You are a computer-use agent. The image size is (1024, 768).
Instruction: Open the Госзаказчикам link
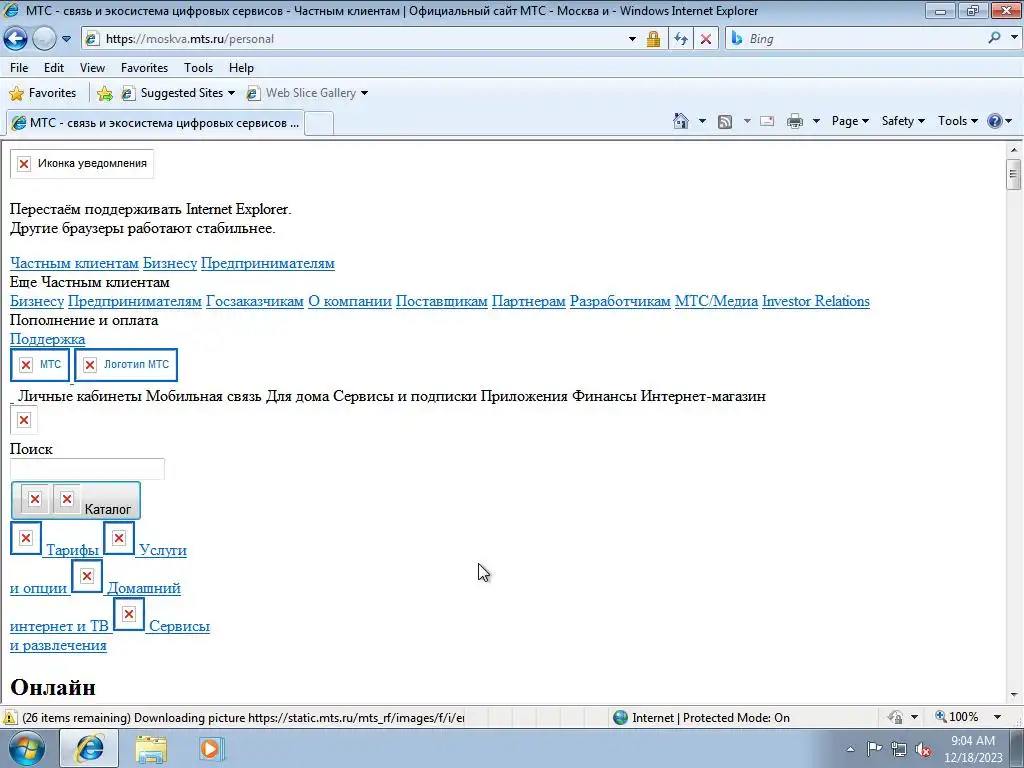(x=255, y=301)
